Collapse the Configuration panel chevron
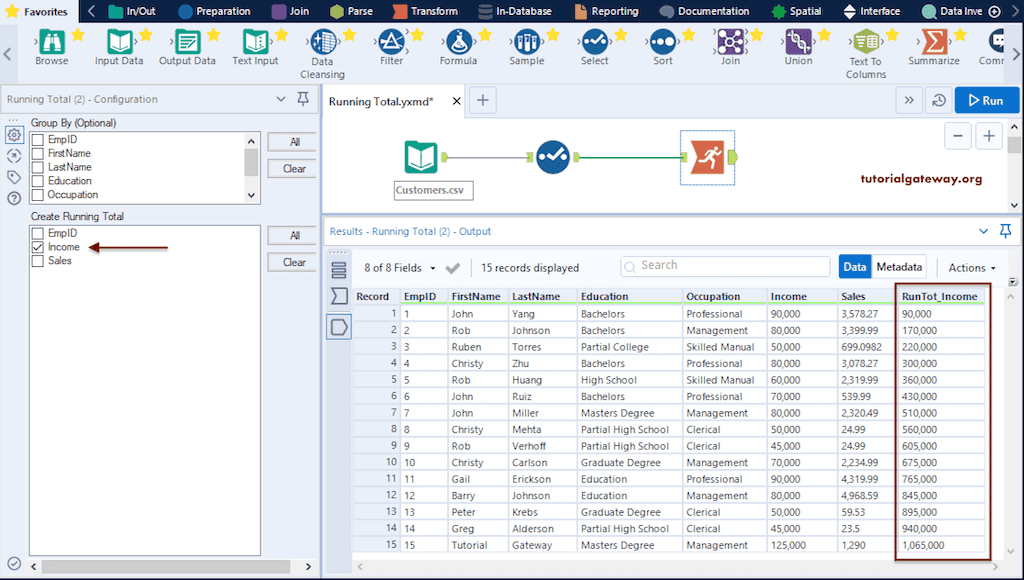 click(280, 100)
